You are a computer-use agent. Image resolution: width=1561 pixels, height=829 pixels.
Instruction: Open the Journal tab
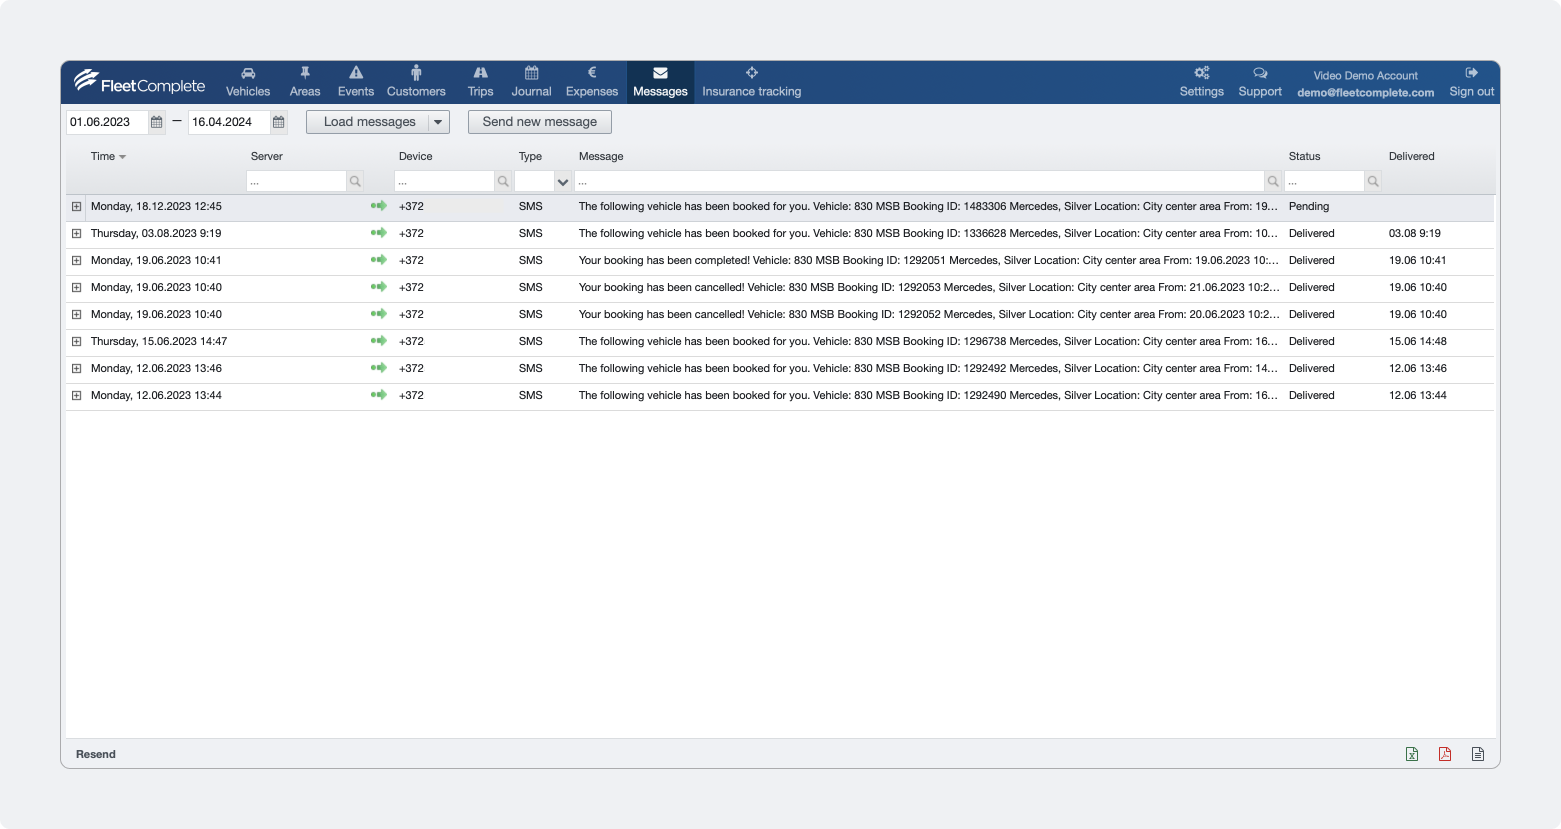pos(531,82)
